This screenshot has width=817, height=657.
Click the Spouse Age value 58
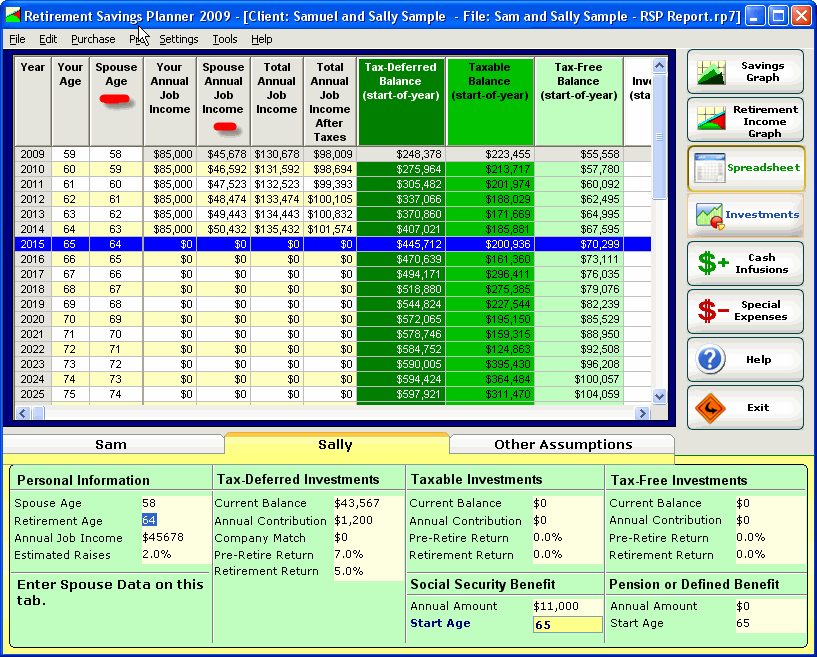click(x=149, y=503)
